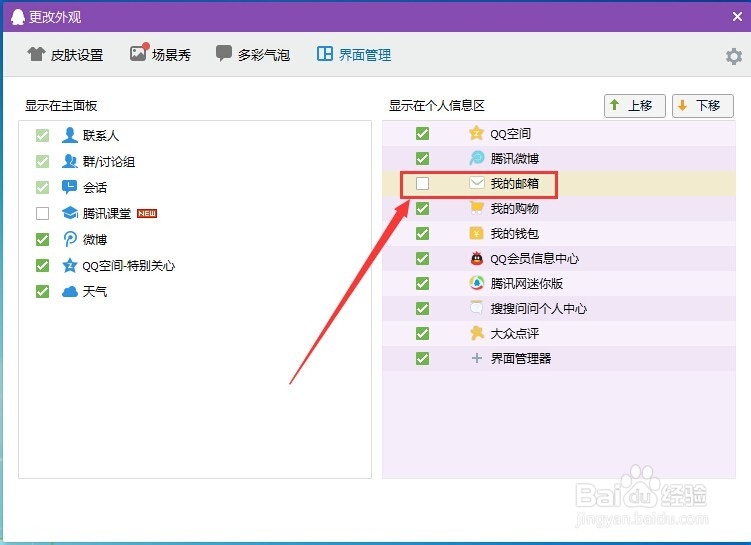The width and height of the screenshot is (751, 545).
Task: Open the settings gear icon
Action: 733,56
